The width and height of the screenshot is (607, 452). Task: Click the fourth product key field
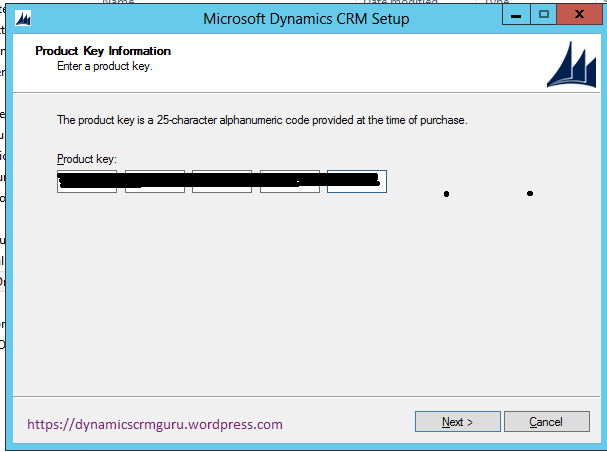click(x=290, y=182)
